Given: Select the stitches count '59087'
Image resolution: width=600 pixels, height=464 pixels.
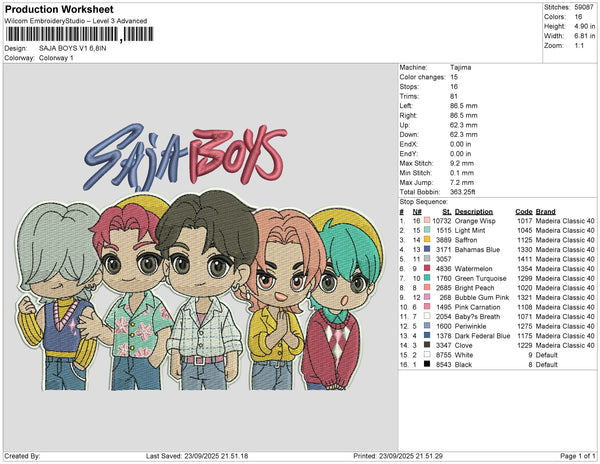Looking at the screenshot, I should (x=584, y=7).
